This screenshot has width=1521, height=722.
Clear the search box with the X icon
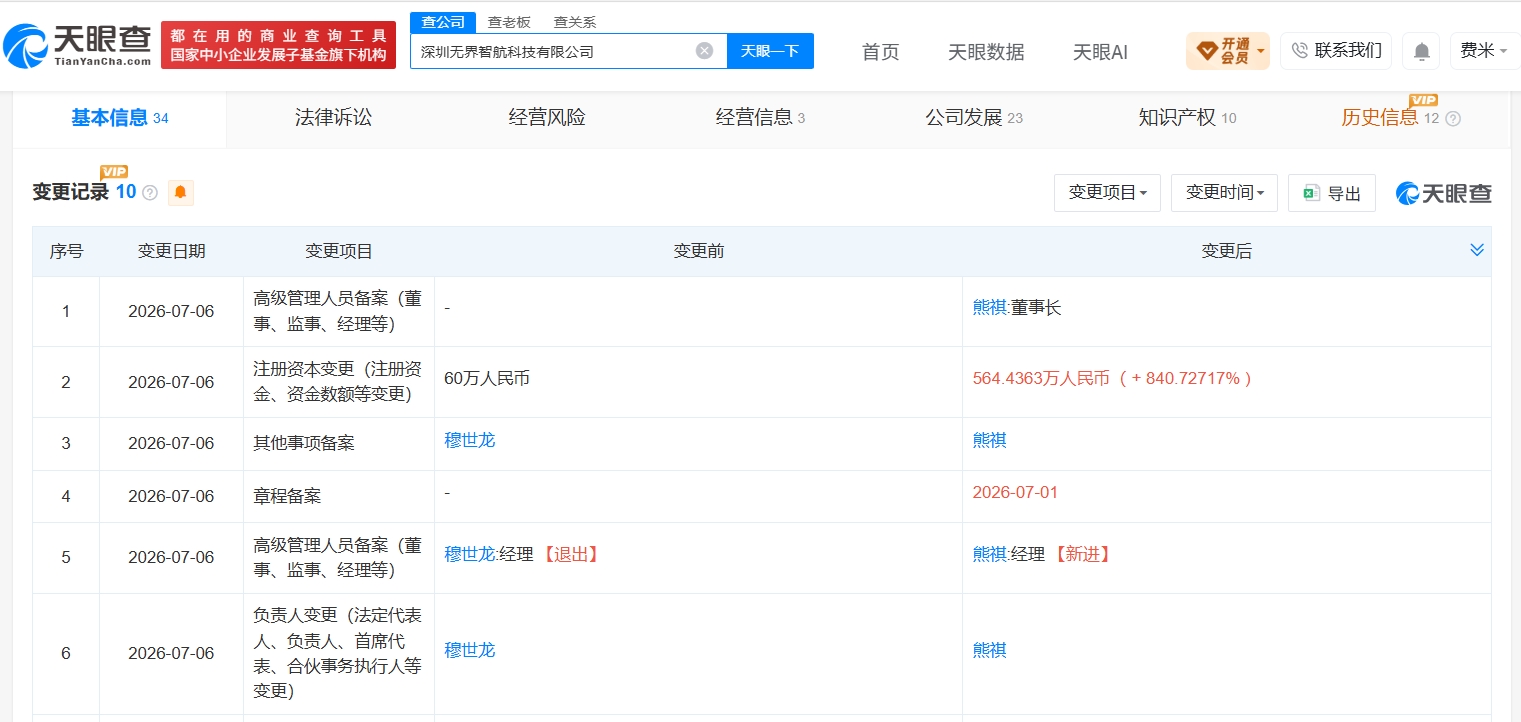click(x=704, y=51)
